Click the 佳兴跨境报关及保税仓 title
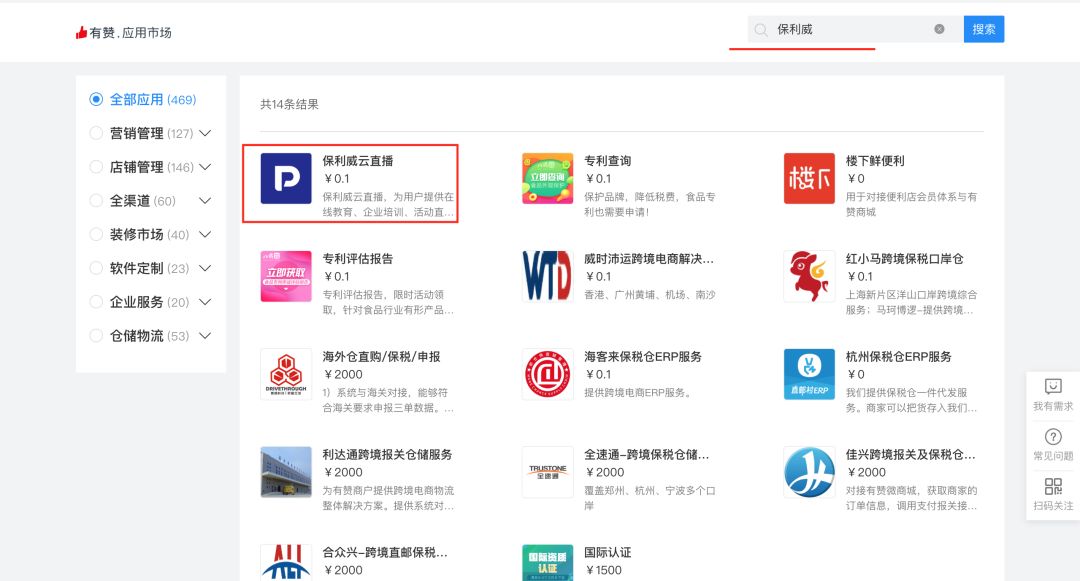 pos(911,454)
